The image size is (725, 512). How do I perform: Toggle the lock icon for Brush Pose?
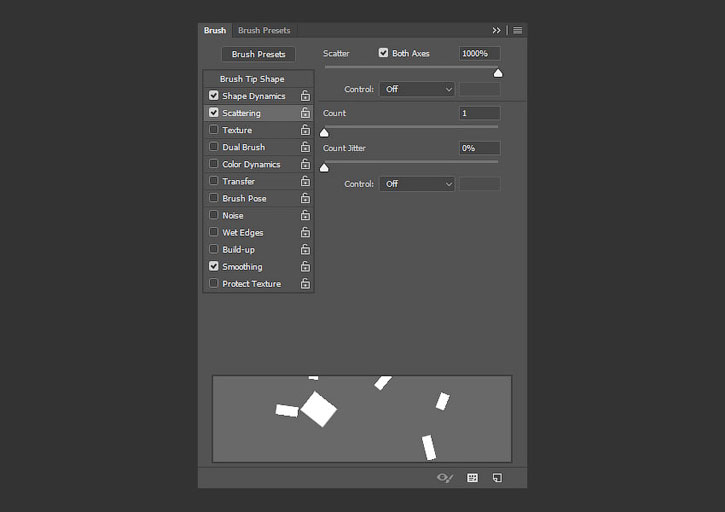click(x=305, y=198)
